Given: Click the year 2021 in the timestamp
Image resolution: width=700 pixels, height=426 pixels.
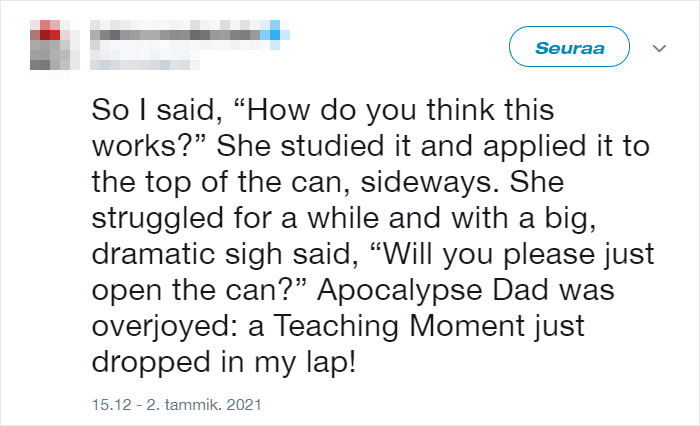Looking at the screenshot, I should (x=244, y=405).
